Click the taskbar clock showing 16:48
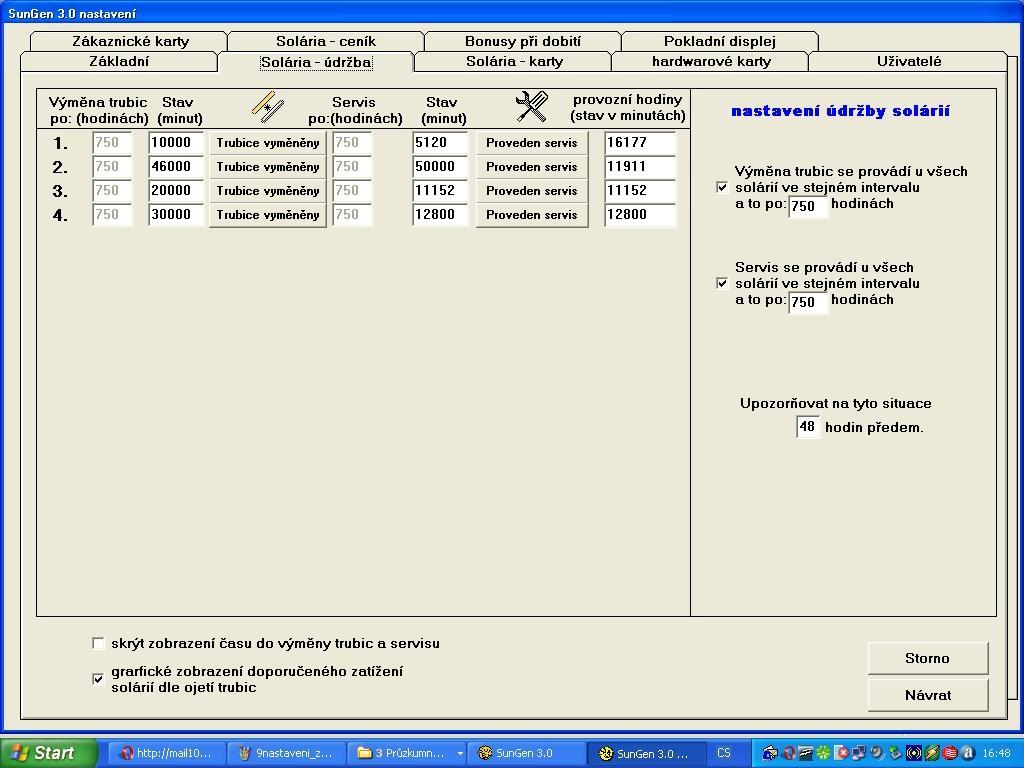 tap(997, 753)
